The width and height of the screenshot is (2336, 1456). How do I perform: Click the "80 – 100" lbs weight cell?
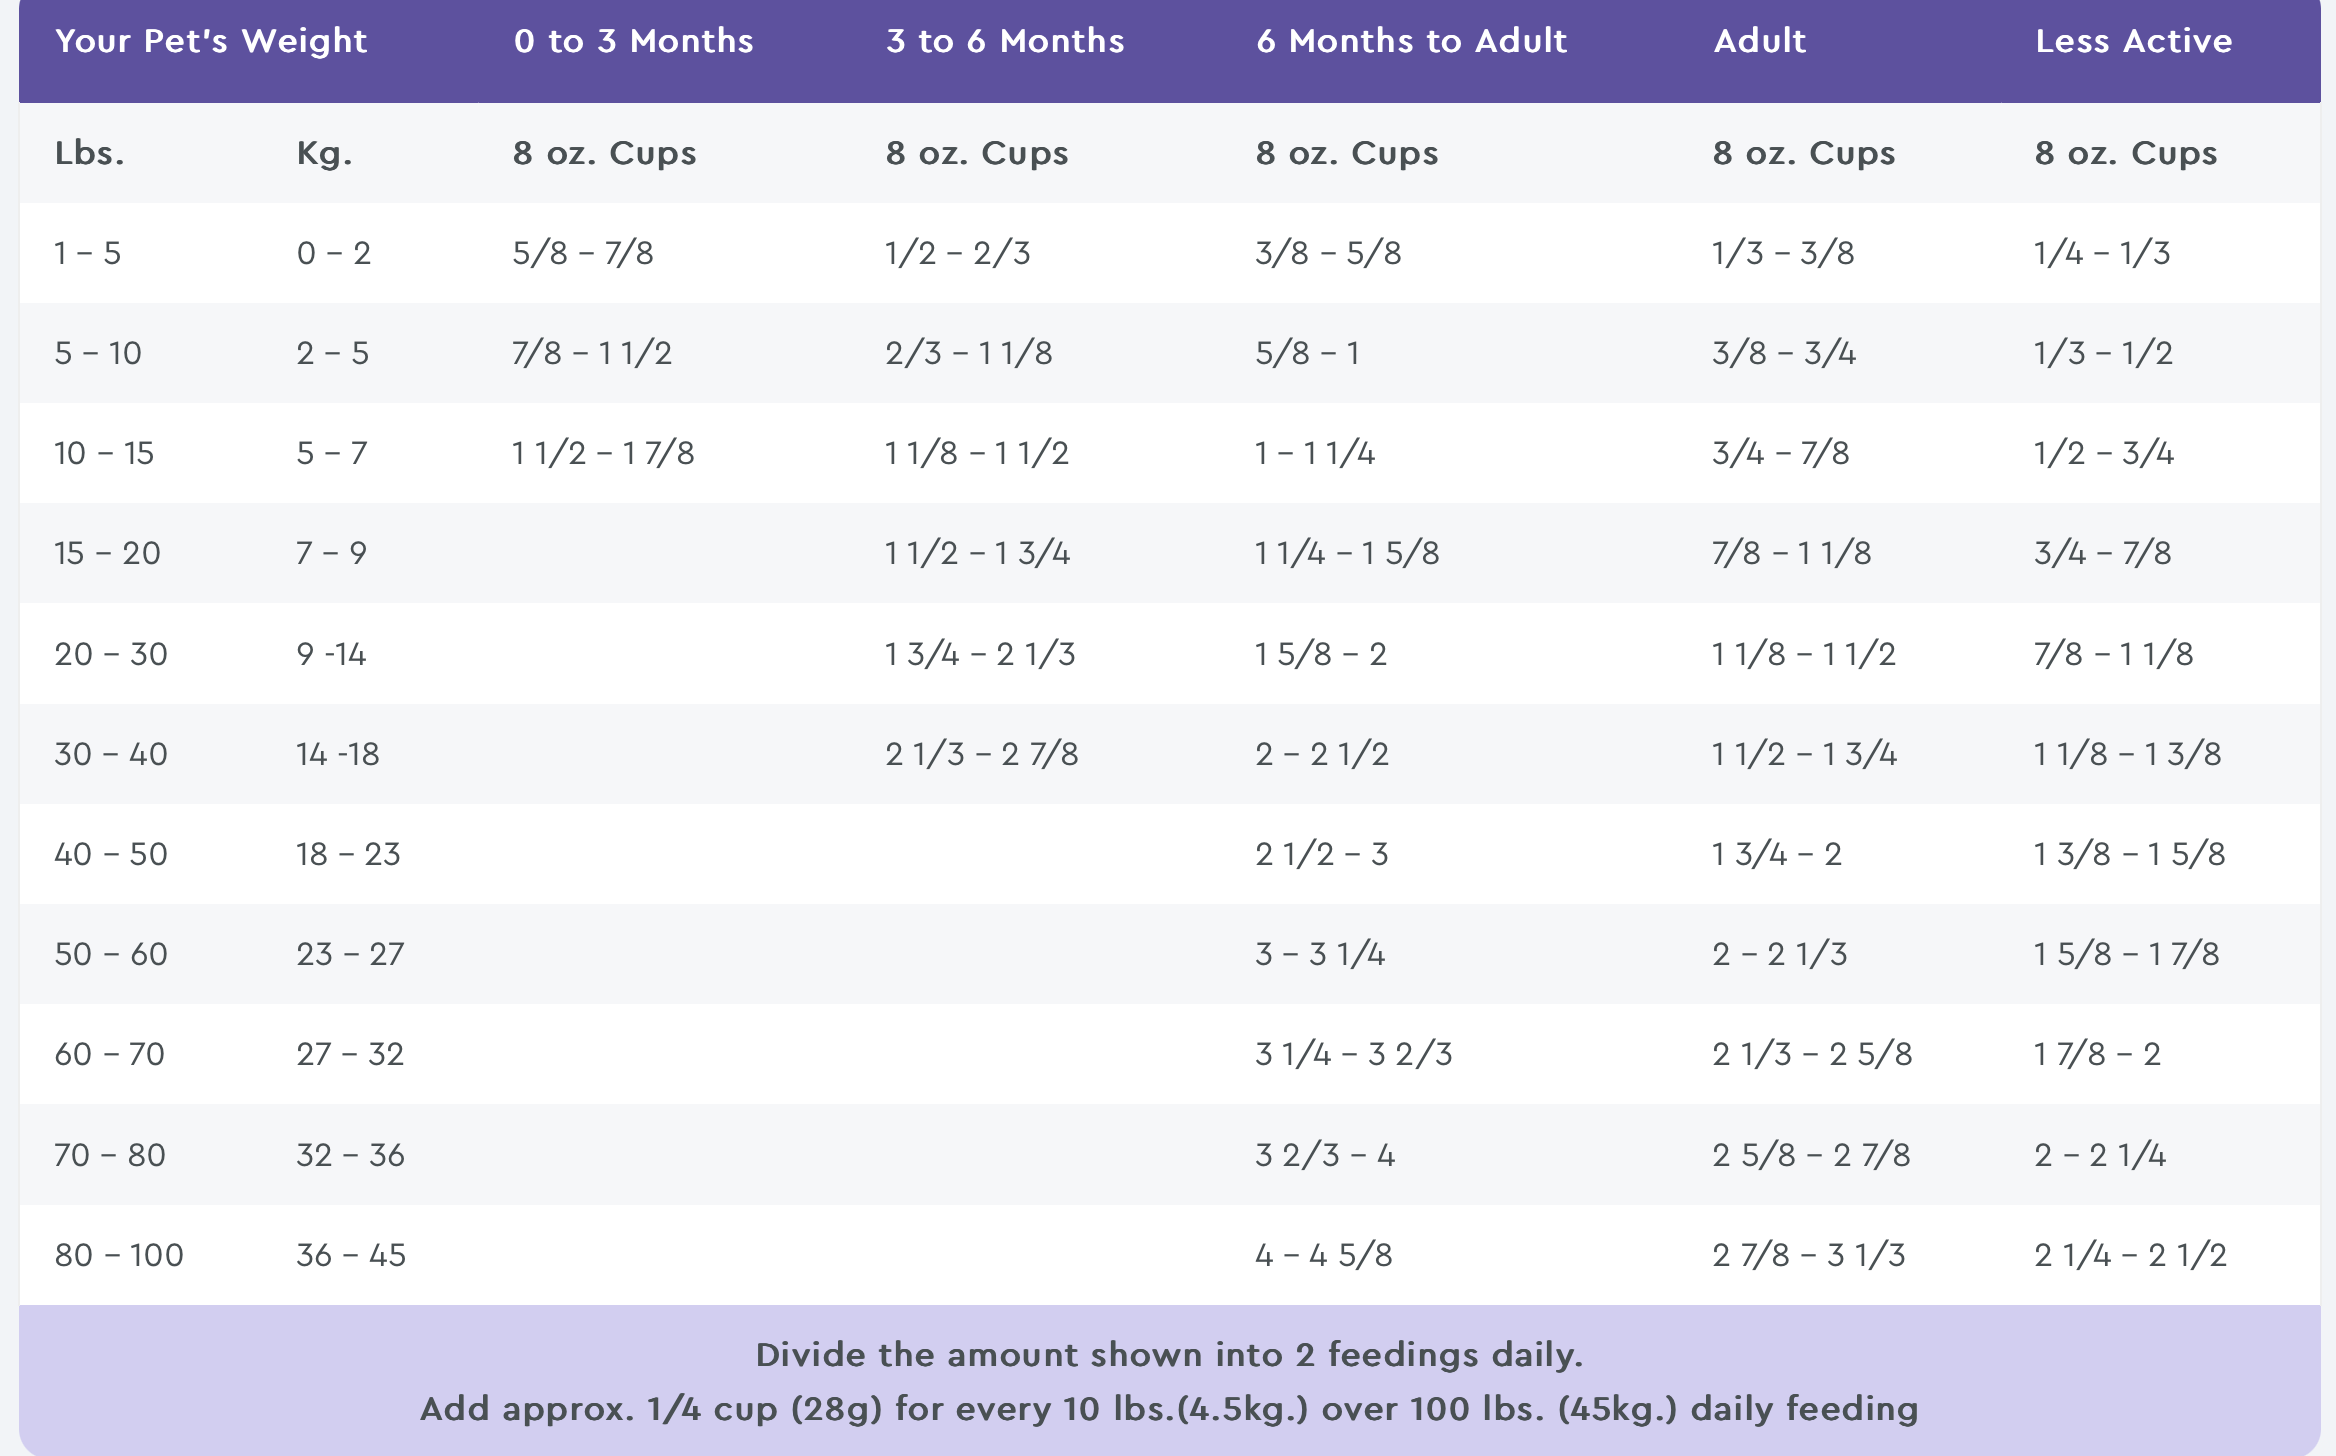[x=119, y=1255]
